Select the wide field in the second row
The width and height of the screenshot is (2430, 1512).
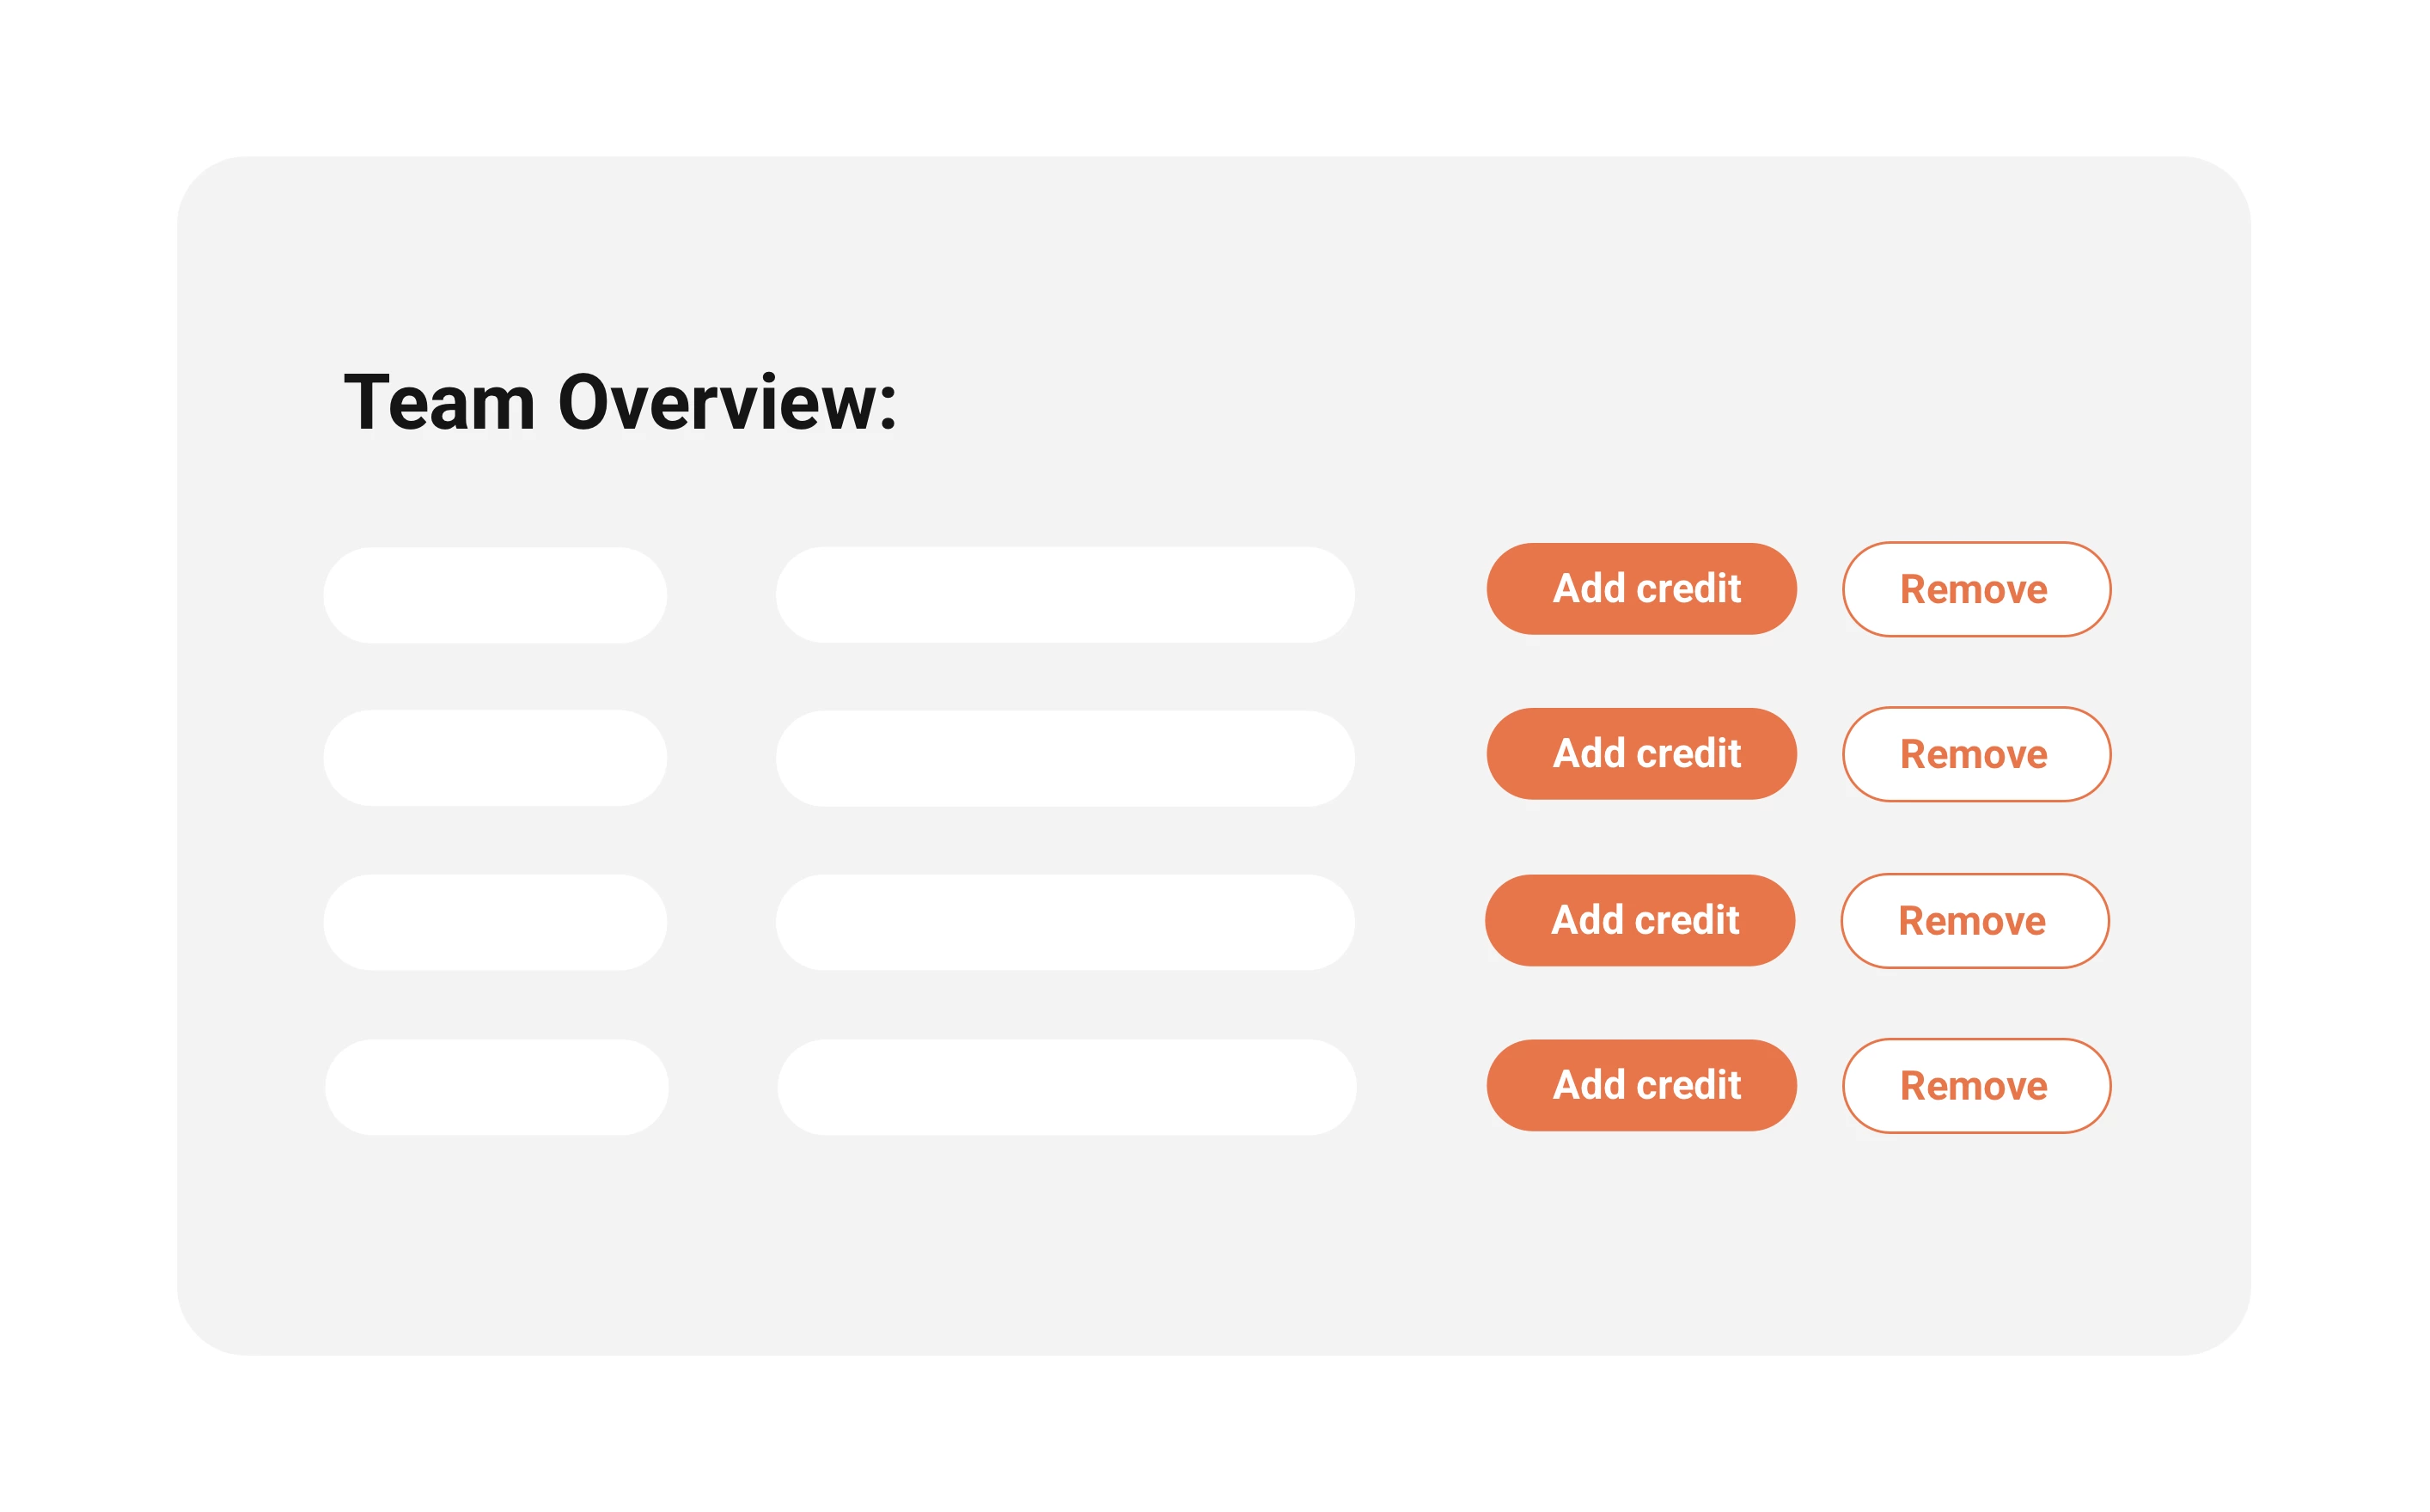point(1065,758)
